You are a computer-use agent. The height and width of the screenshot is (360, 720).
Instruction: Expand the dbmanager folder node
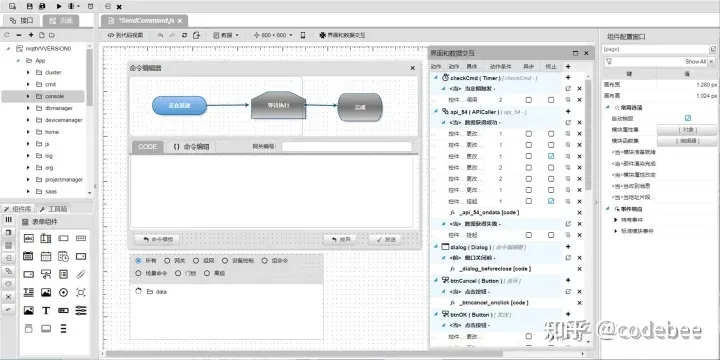[x=28, y=108]
